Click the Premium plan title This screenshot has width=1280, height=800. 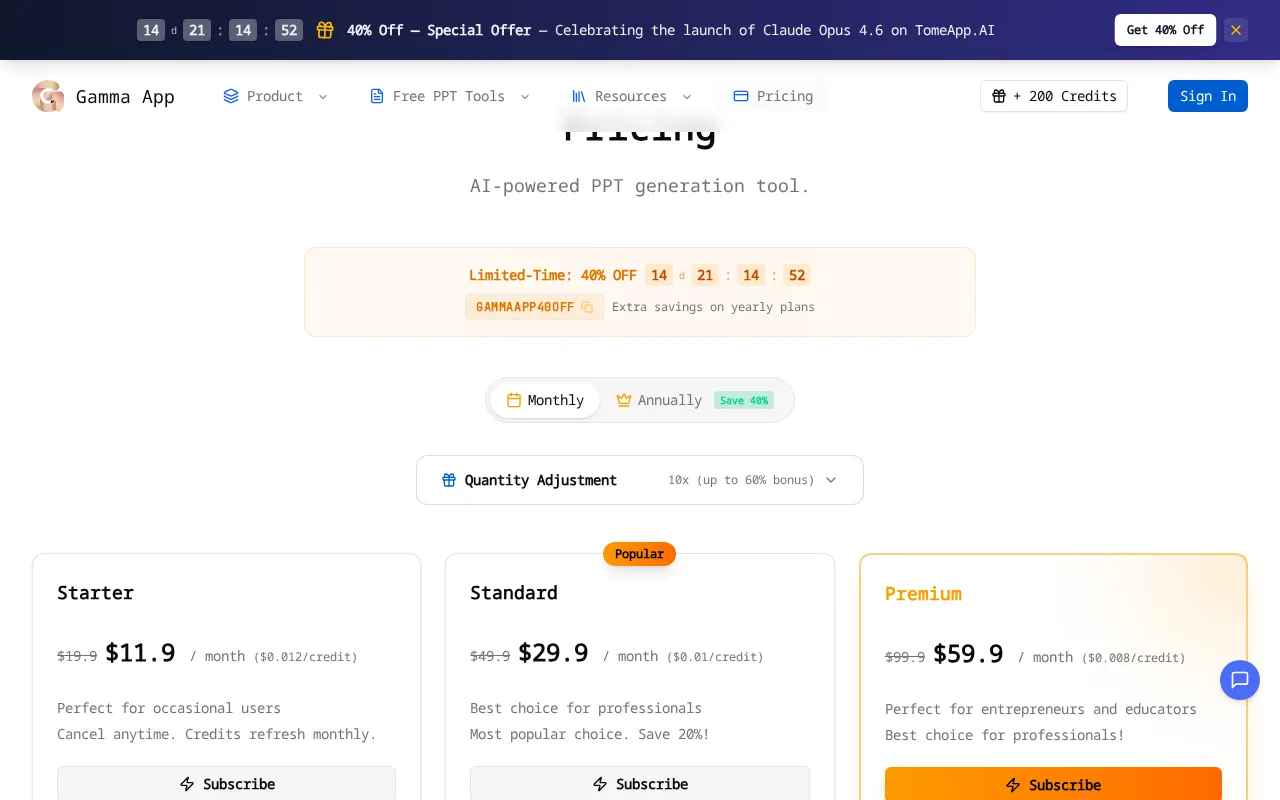(x=923, y=593)
